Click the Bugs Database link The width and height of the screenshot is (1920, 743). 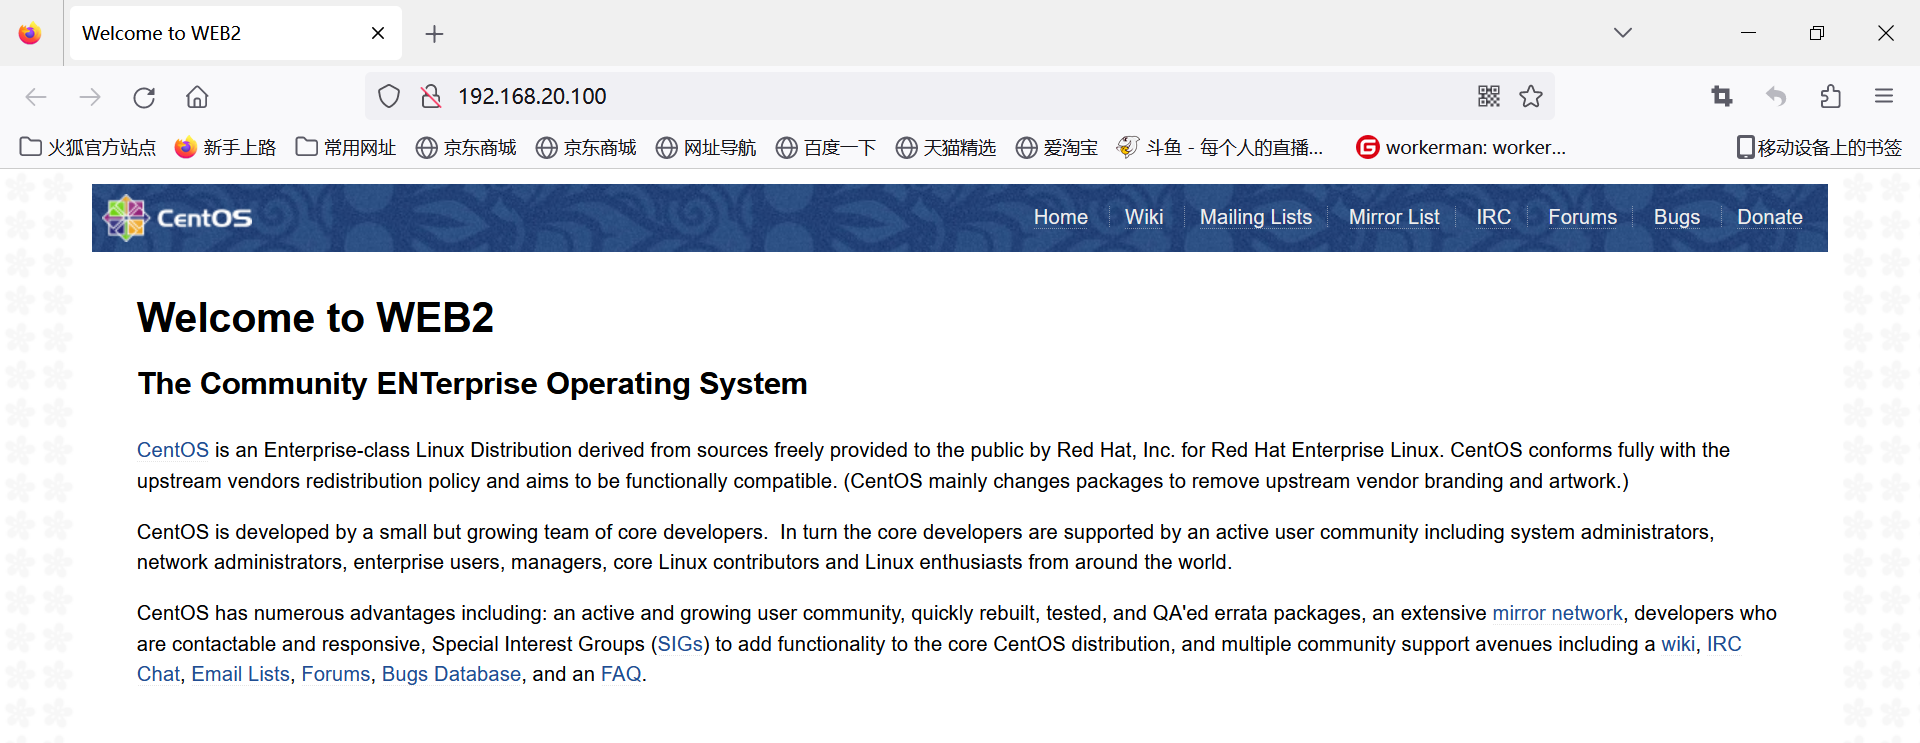click(x=451, y=674)
